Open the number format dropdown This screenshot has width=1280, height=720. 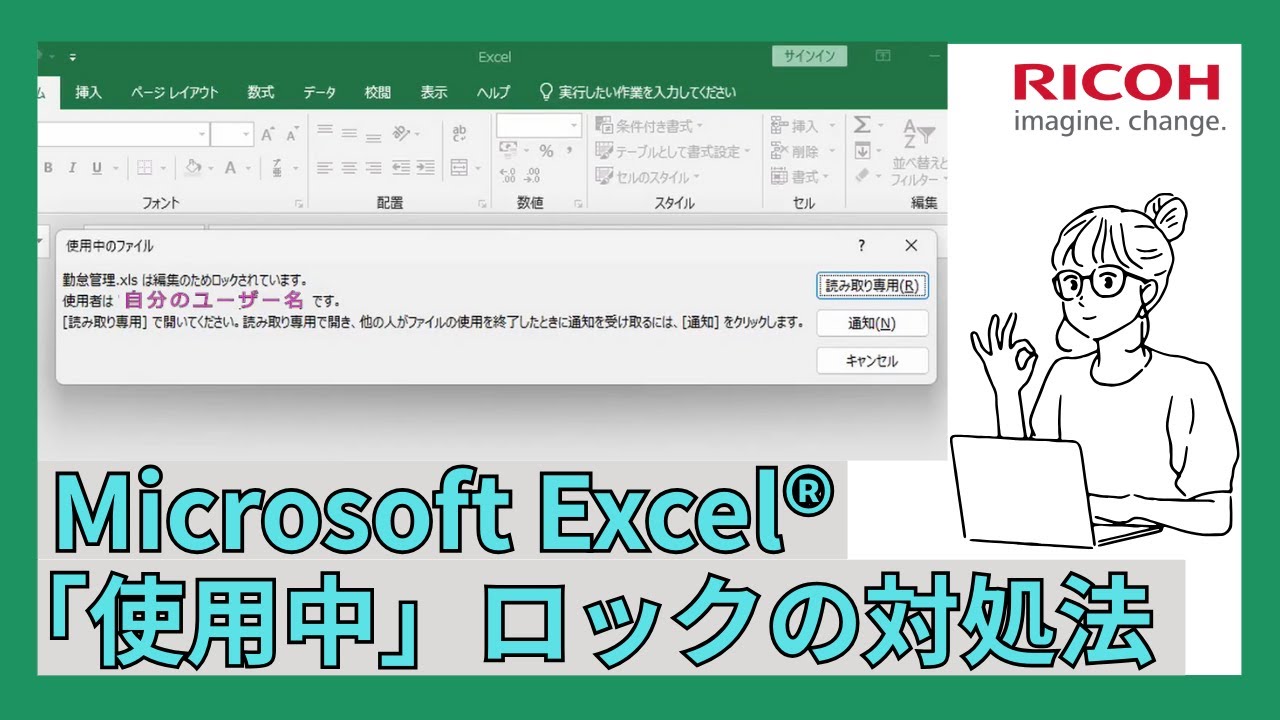pyautogui.click(x=574, y=125)
